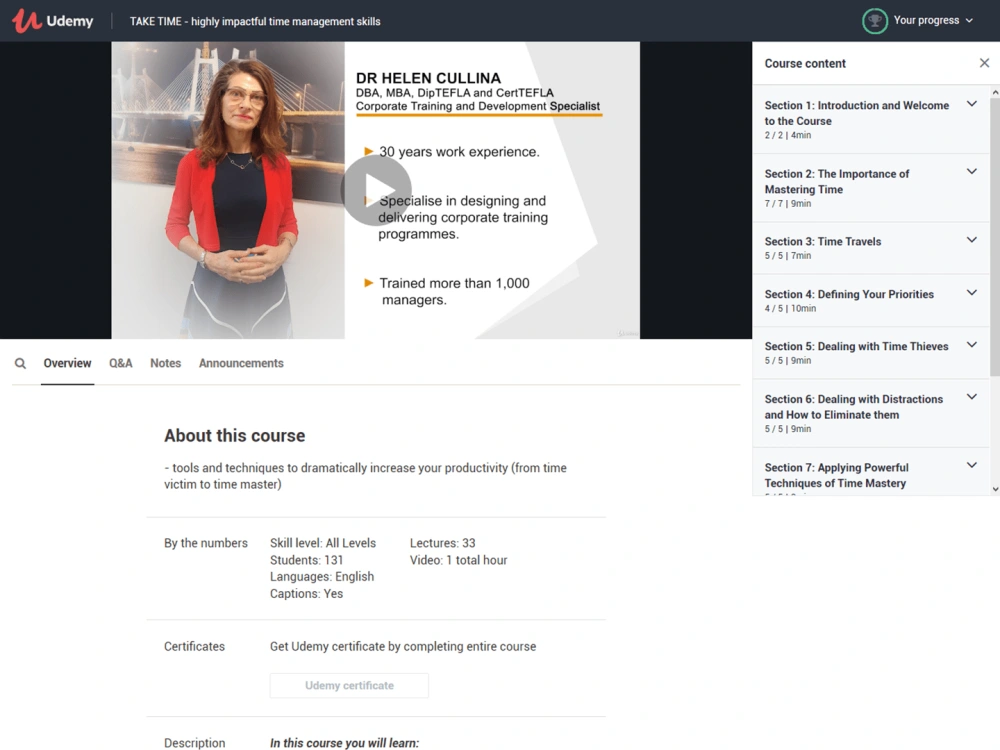
Task: Open Section 2: The Importance of Mastering Time
Action: 871,188
